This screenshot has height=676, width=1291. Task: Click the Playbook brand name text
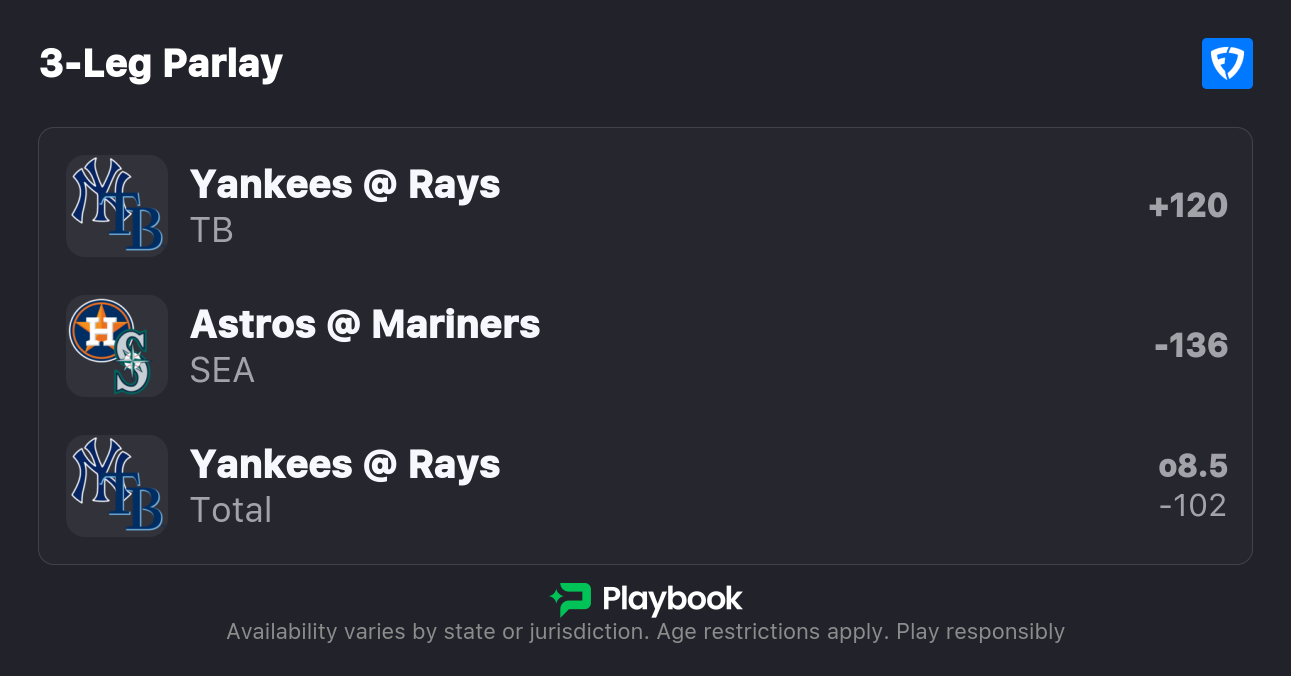point(672,599)
